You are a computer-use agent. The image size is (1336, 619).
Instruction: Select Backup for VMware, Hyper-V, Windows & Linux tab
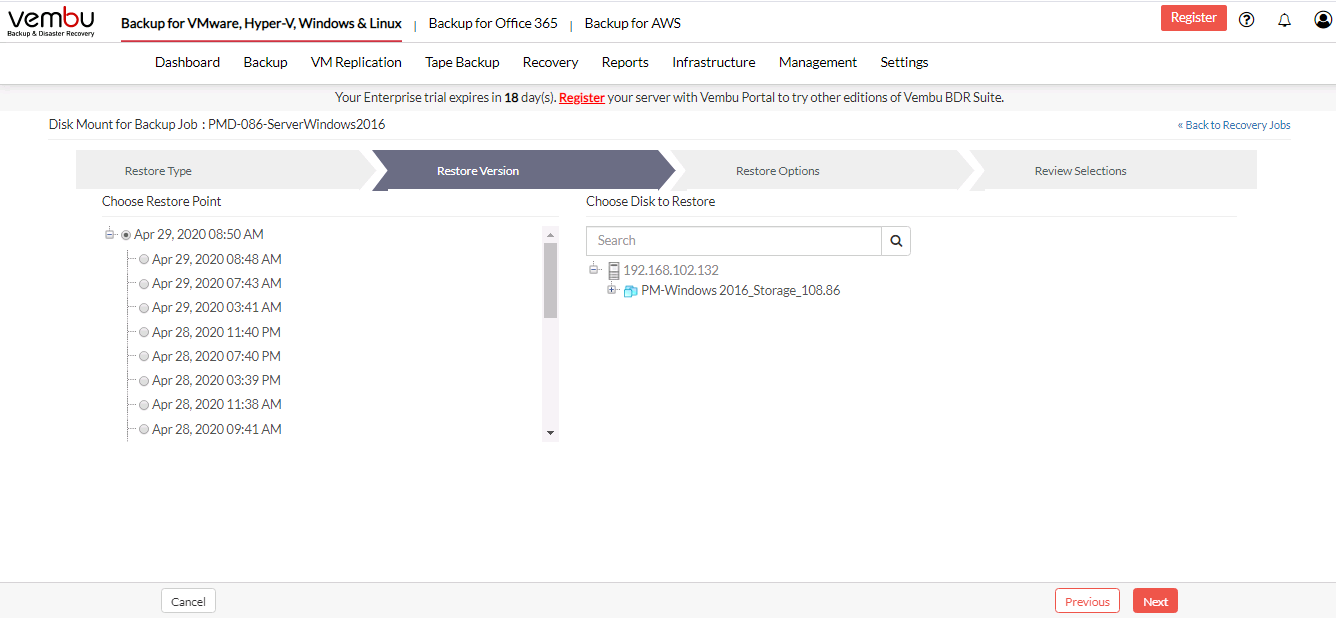tap(261, 23)
